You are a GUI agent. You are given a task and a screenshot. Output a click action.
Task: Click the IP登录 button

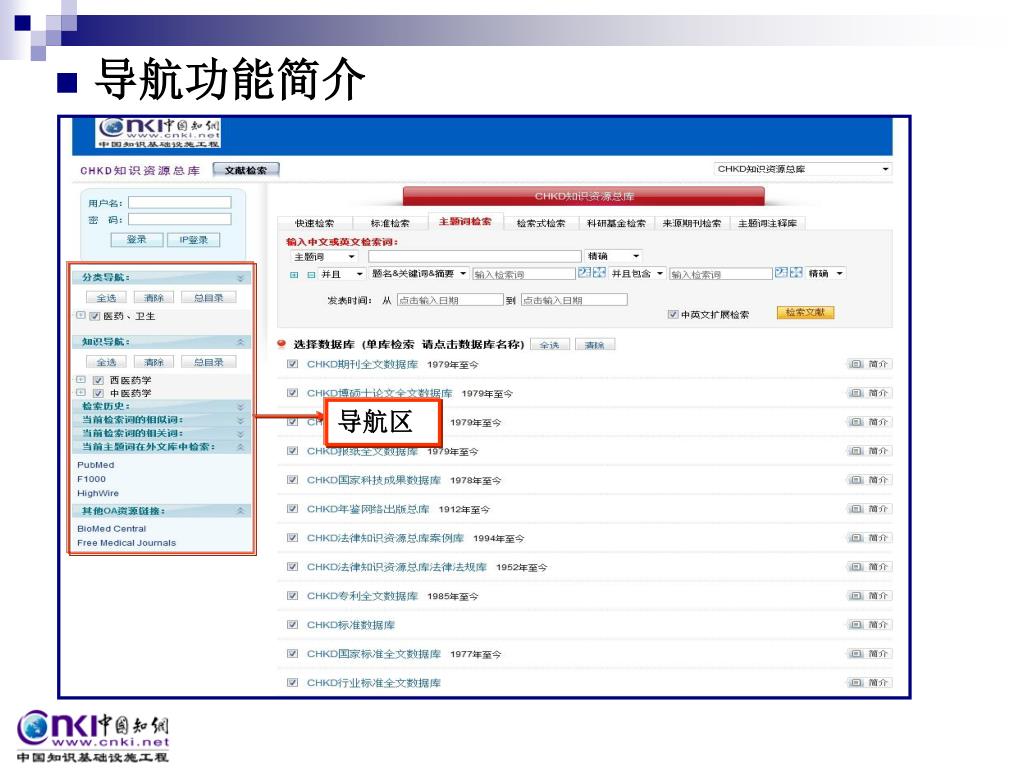tap(193, 240)
